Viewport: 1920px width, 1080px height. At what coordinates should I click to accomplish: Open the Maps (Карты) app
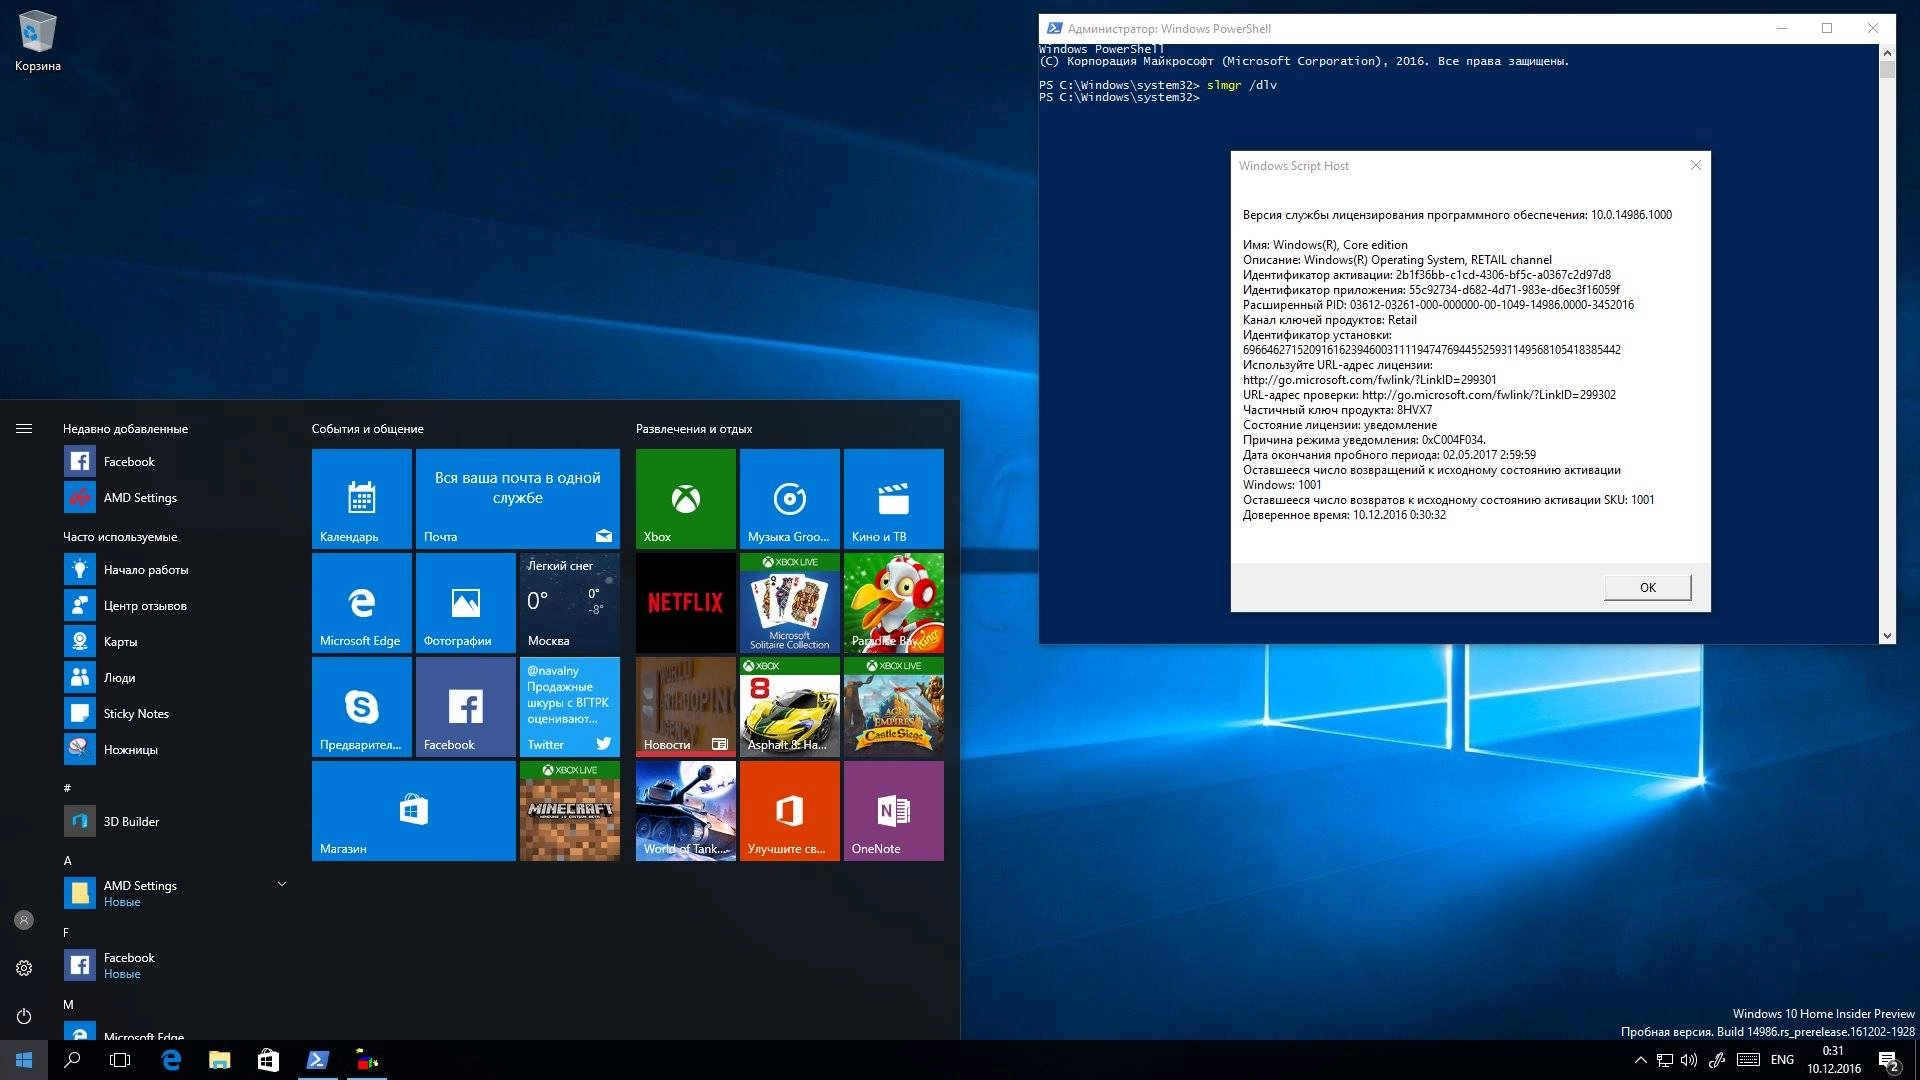[175, 641]
